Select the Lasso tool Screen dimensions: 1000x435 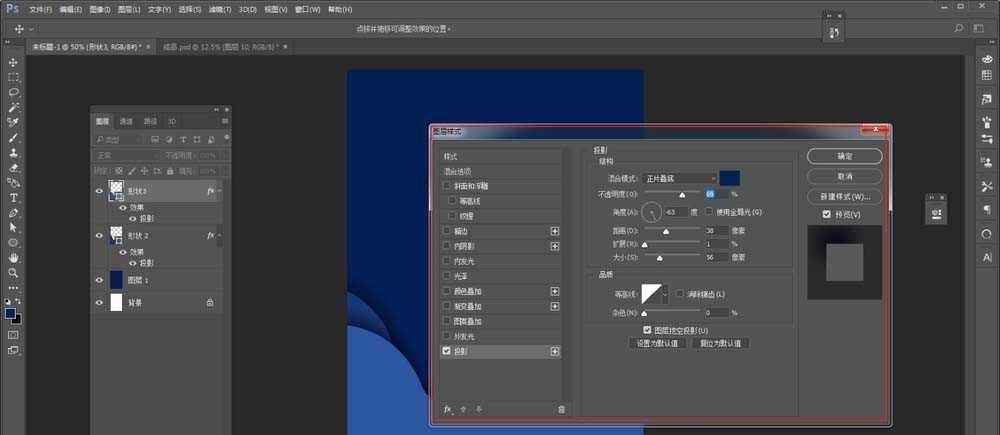pyautogui.click(x=13, y=92)
